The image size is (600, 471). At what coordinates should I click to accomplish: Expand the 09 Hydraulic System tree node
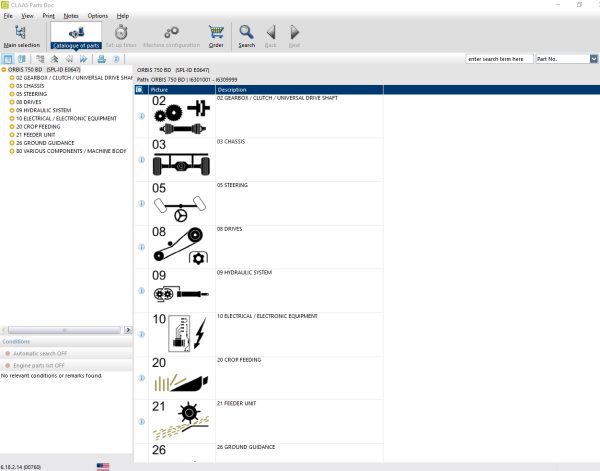[x=12, y=110]
